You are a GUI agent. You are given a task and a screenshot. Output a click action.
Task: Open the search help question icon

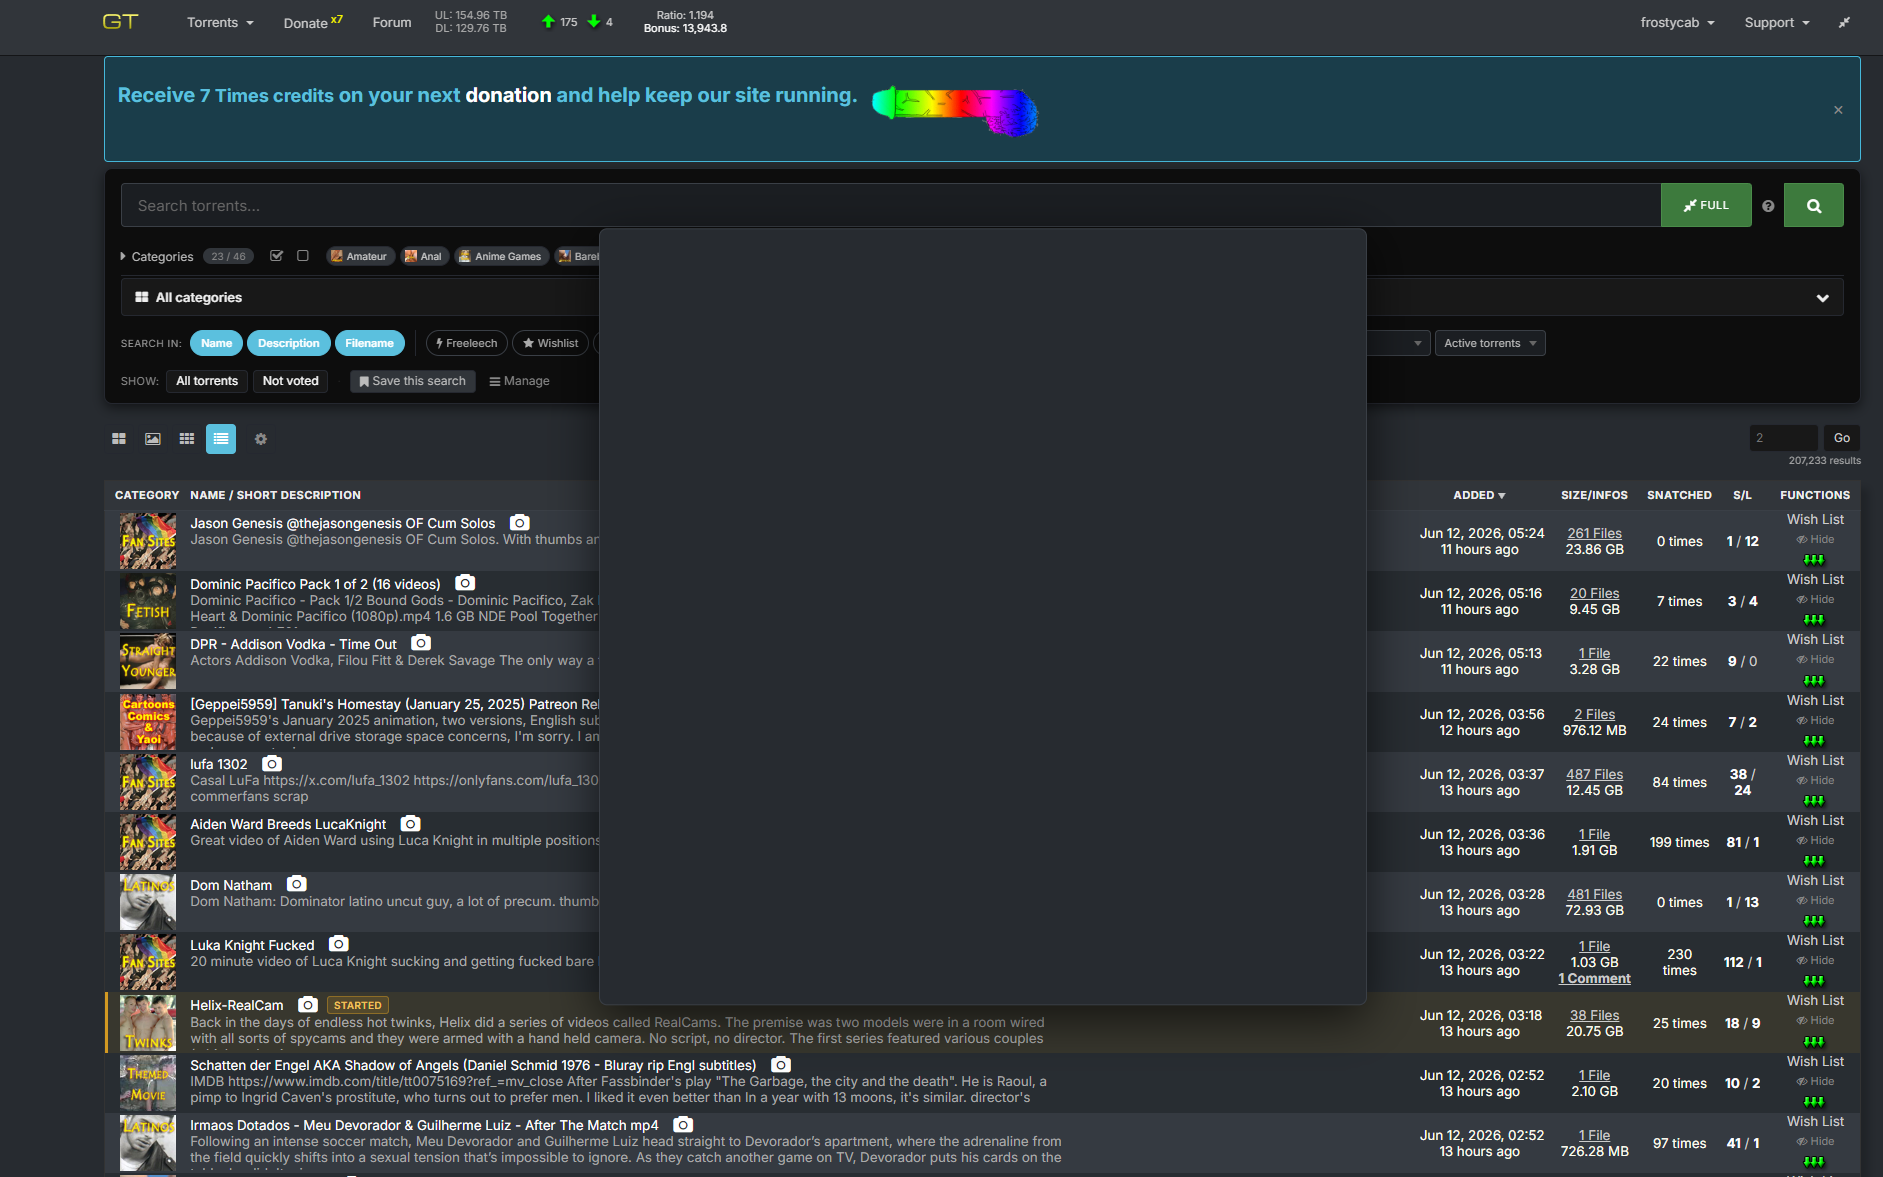point(1768,206)
